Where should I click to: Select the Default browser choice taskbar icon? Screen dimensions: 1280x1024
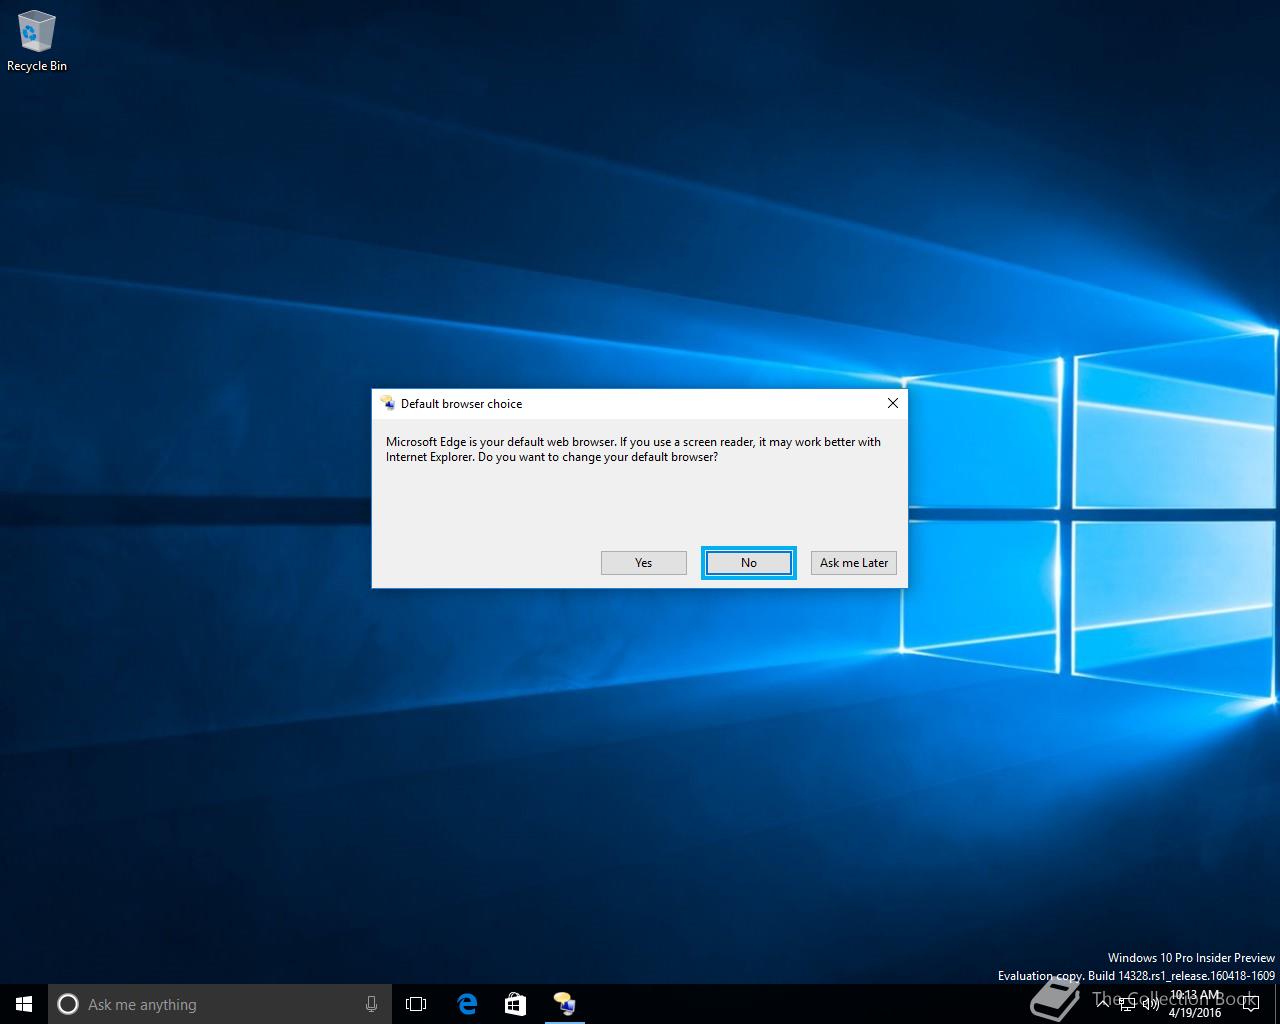[x=564, y=1004]
